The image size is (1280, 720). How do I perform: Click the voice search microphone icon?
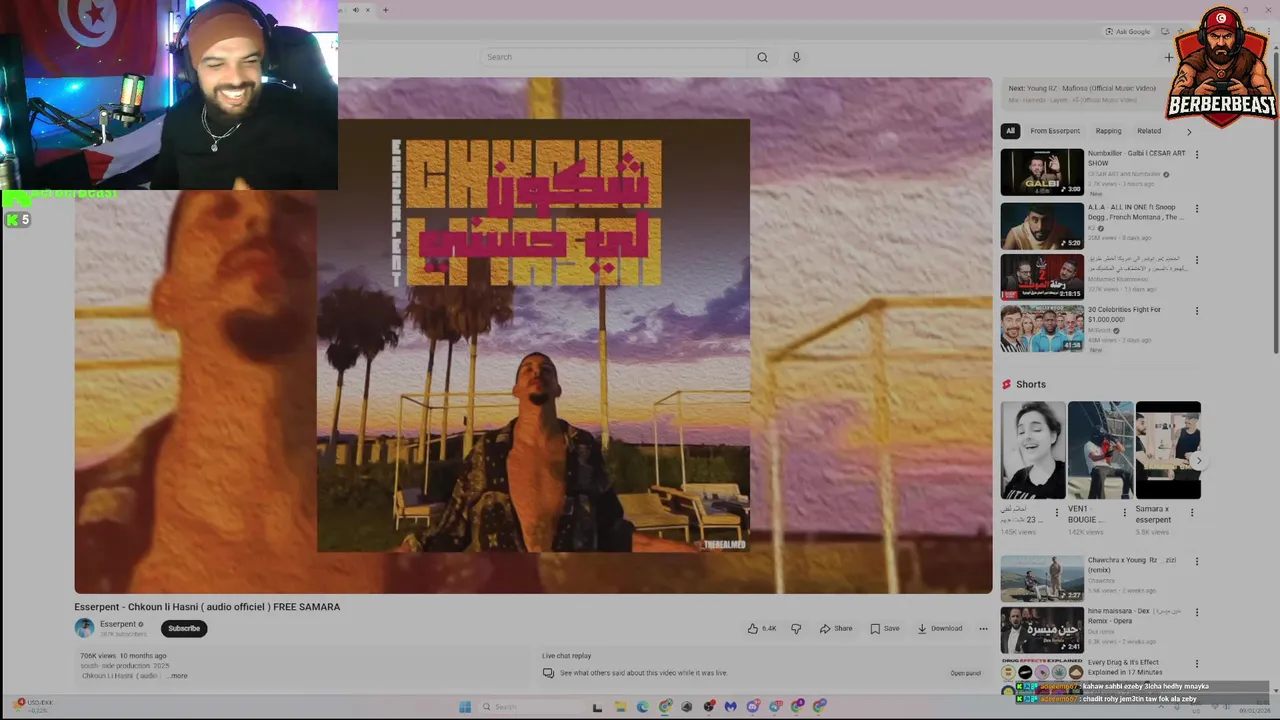tap(796, 57)
